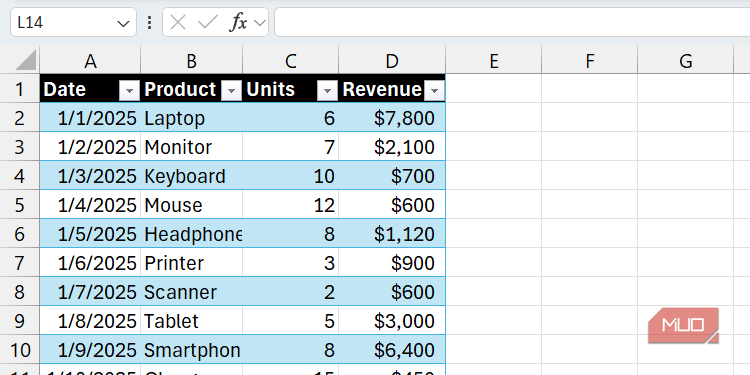750x375 pixels.
Task: Select the Printer cell
Action: tap(191, 263)
